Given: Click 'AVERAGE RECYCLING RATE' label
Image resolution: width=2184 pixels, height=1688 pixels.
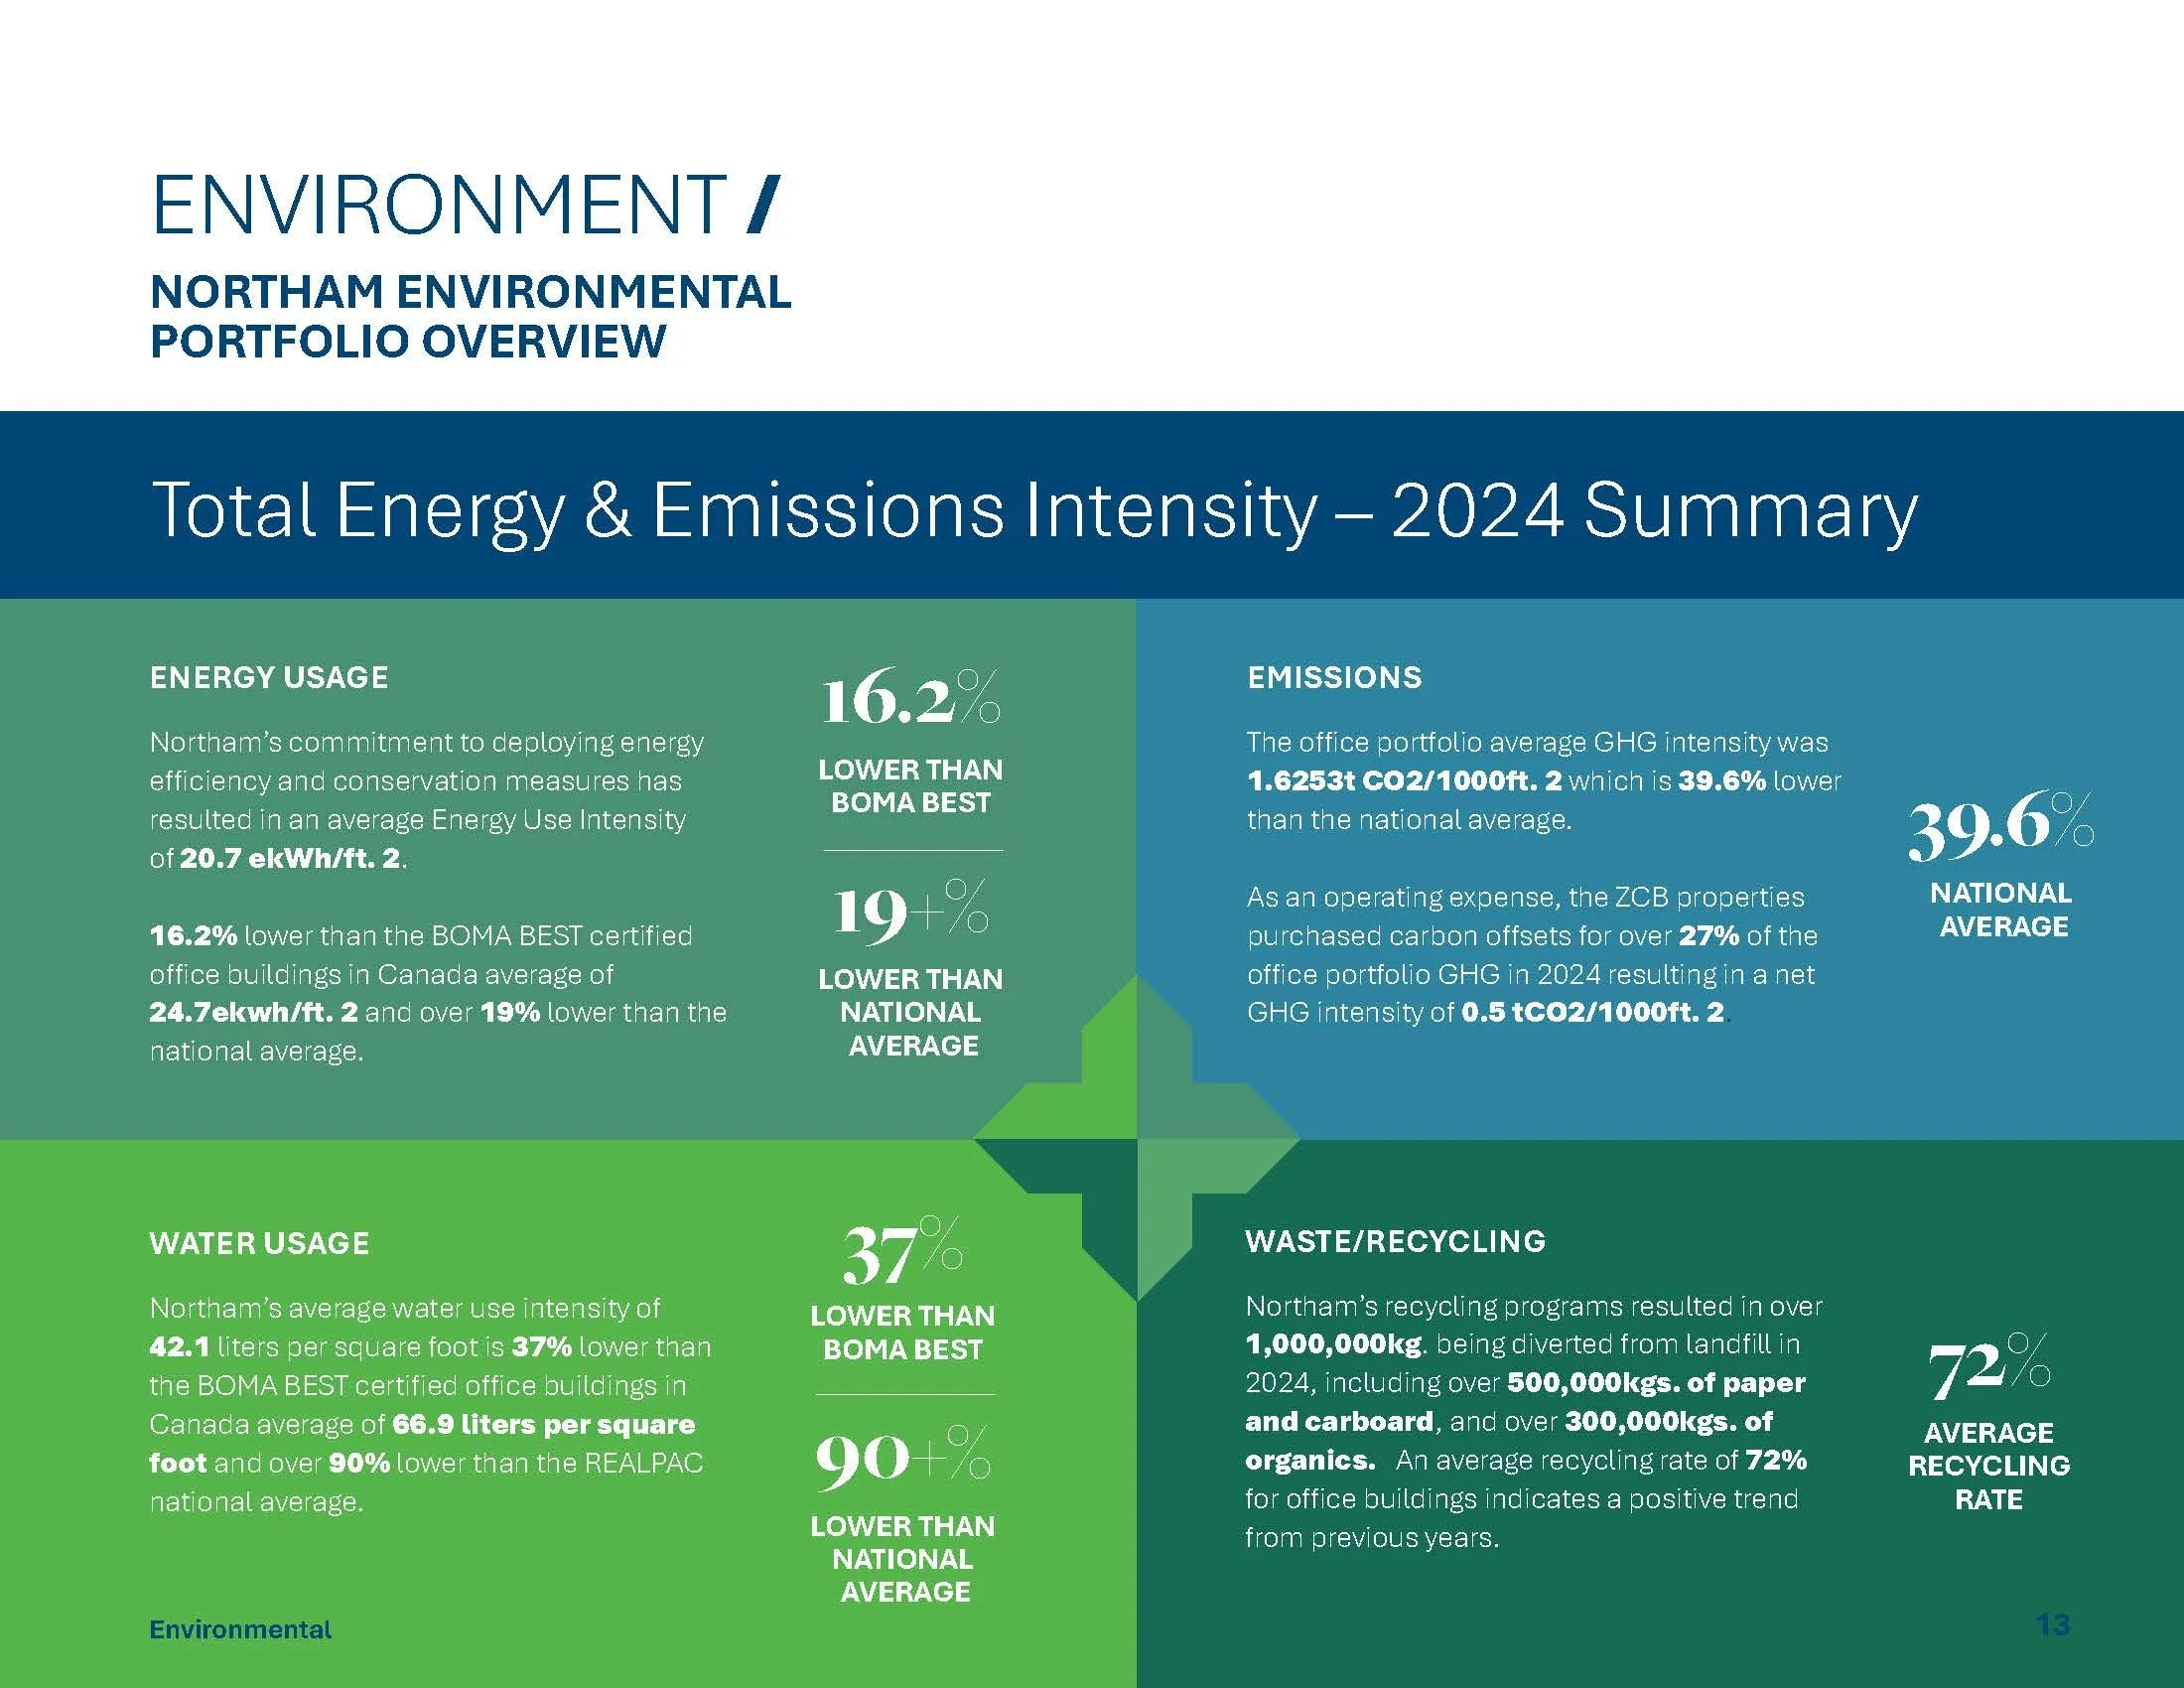Looking at the screenshot, I should (1989, 1465).
